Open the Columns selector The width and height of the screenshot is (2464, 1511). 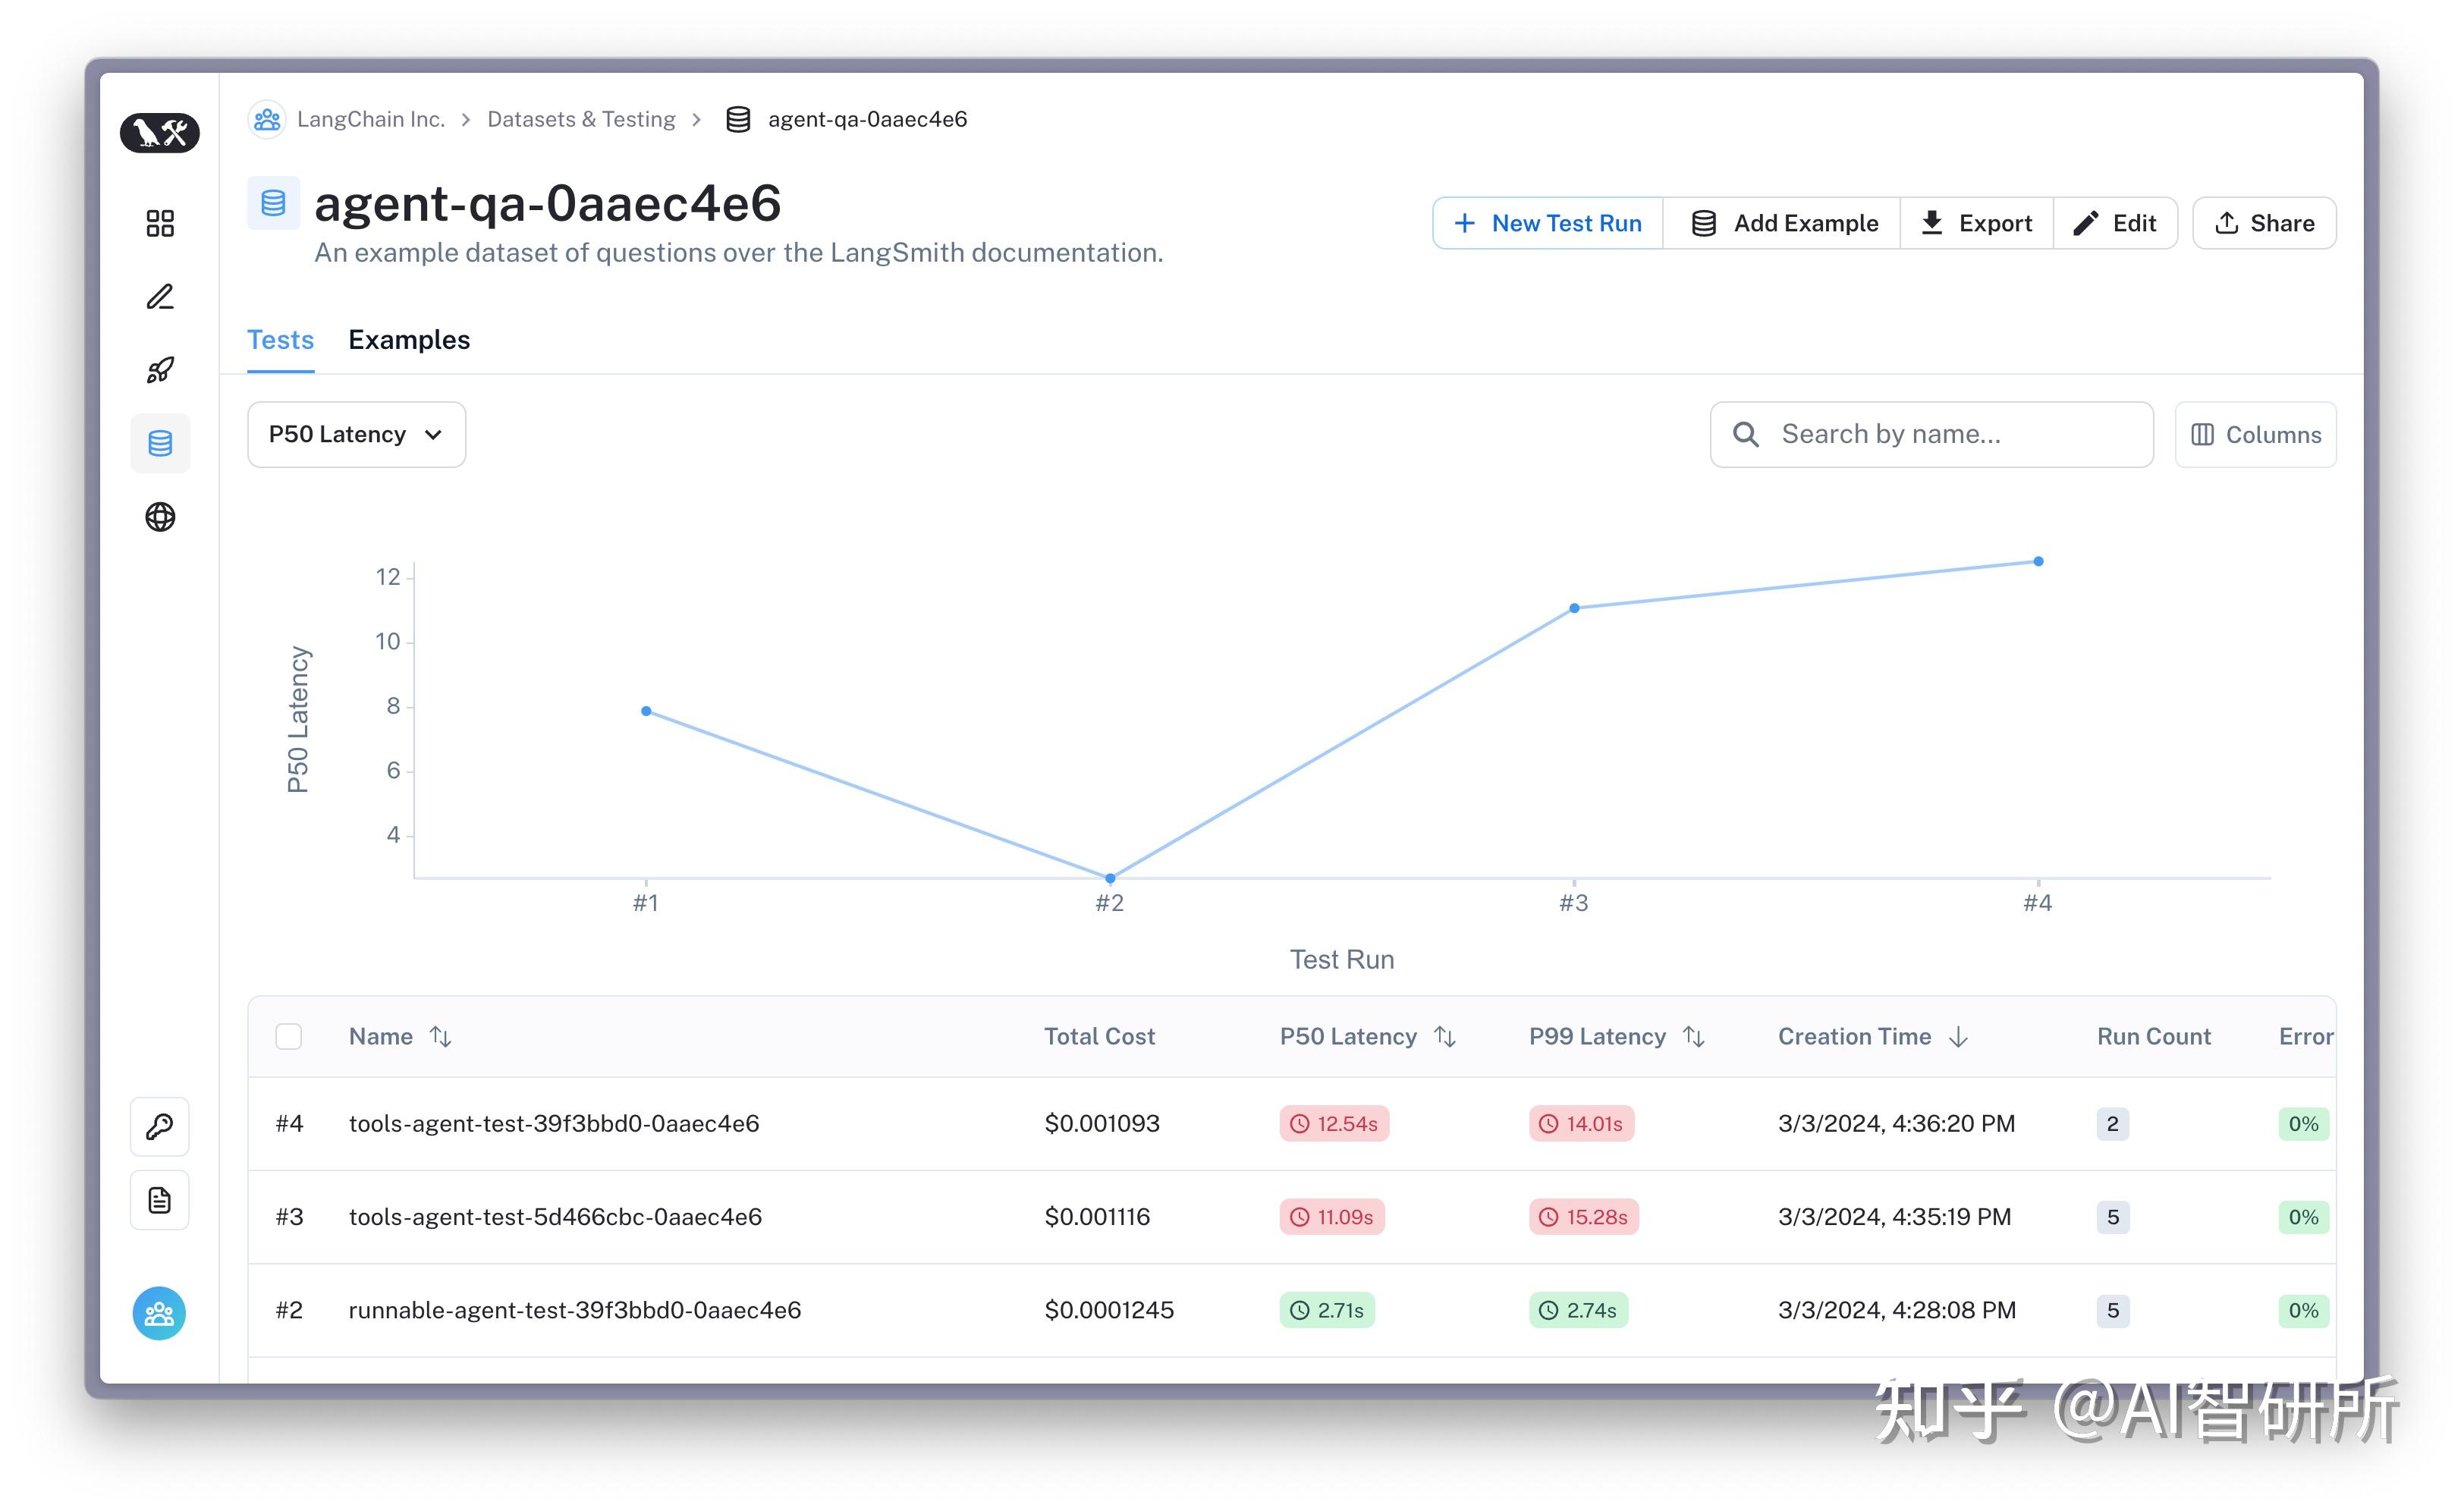click(x=2255, y=435)
